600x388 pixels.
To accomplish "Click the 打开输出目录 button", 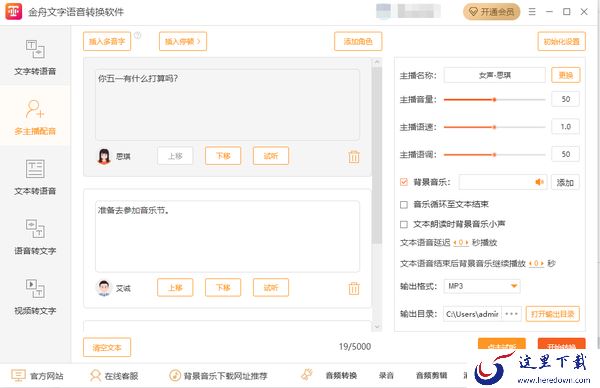I will [x=553, y=314].
